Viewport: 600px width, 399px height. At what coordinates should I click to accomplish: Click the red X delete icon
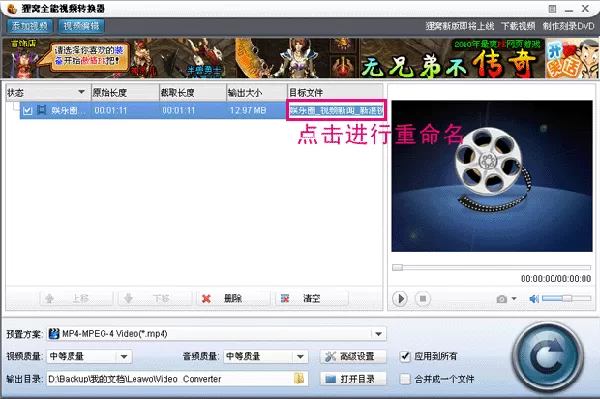pyautogui.click(x=206, y=299)
